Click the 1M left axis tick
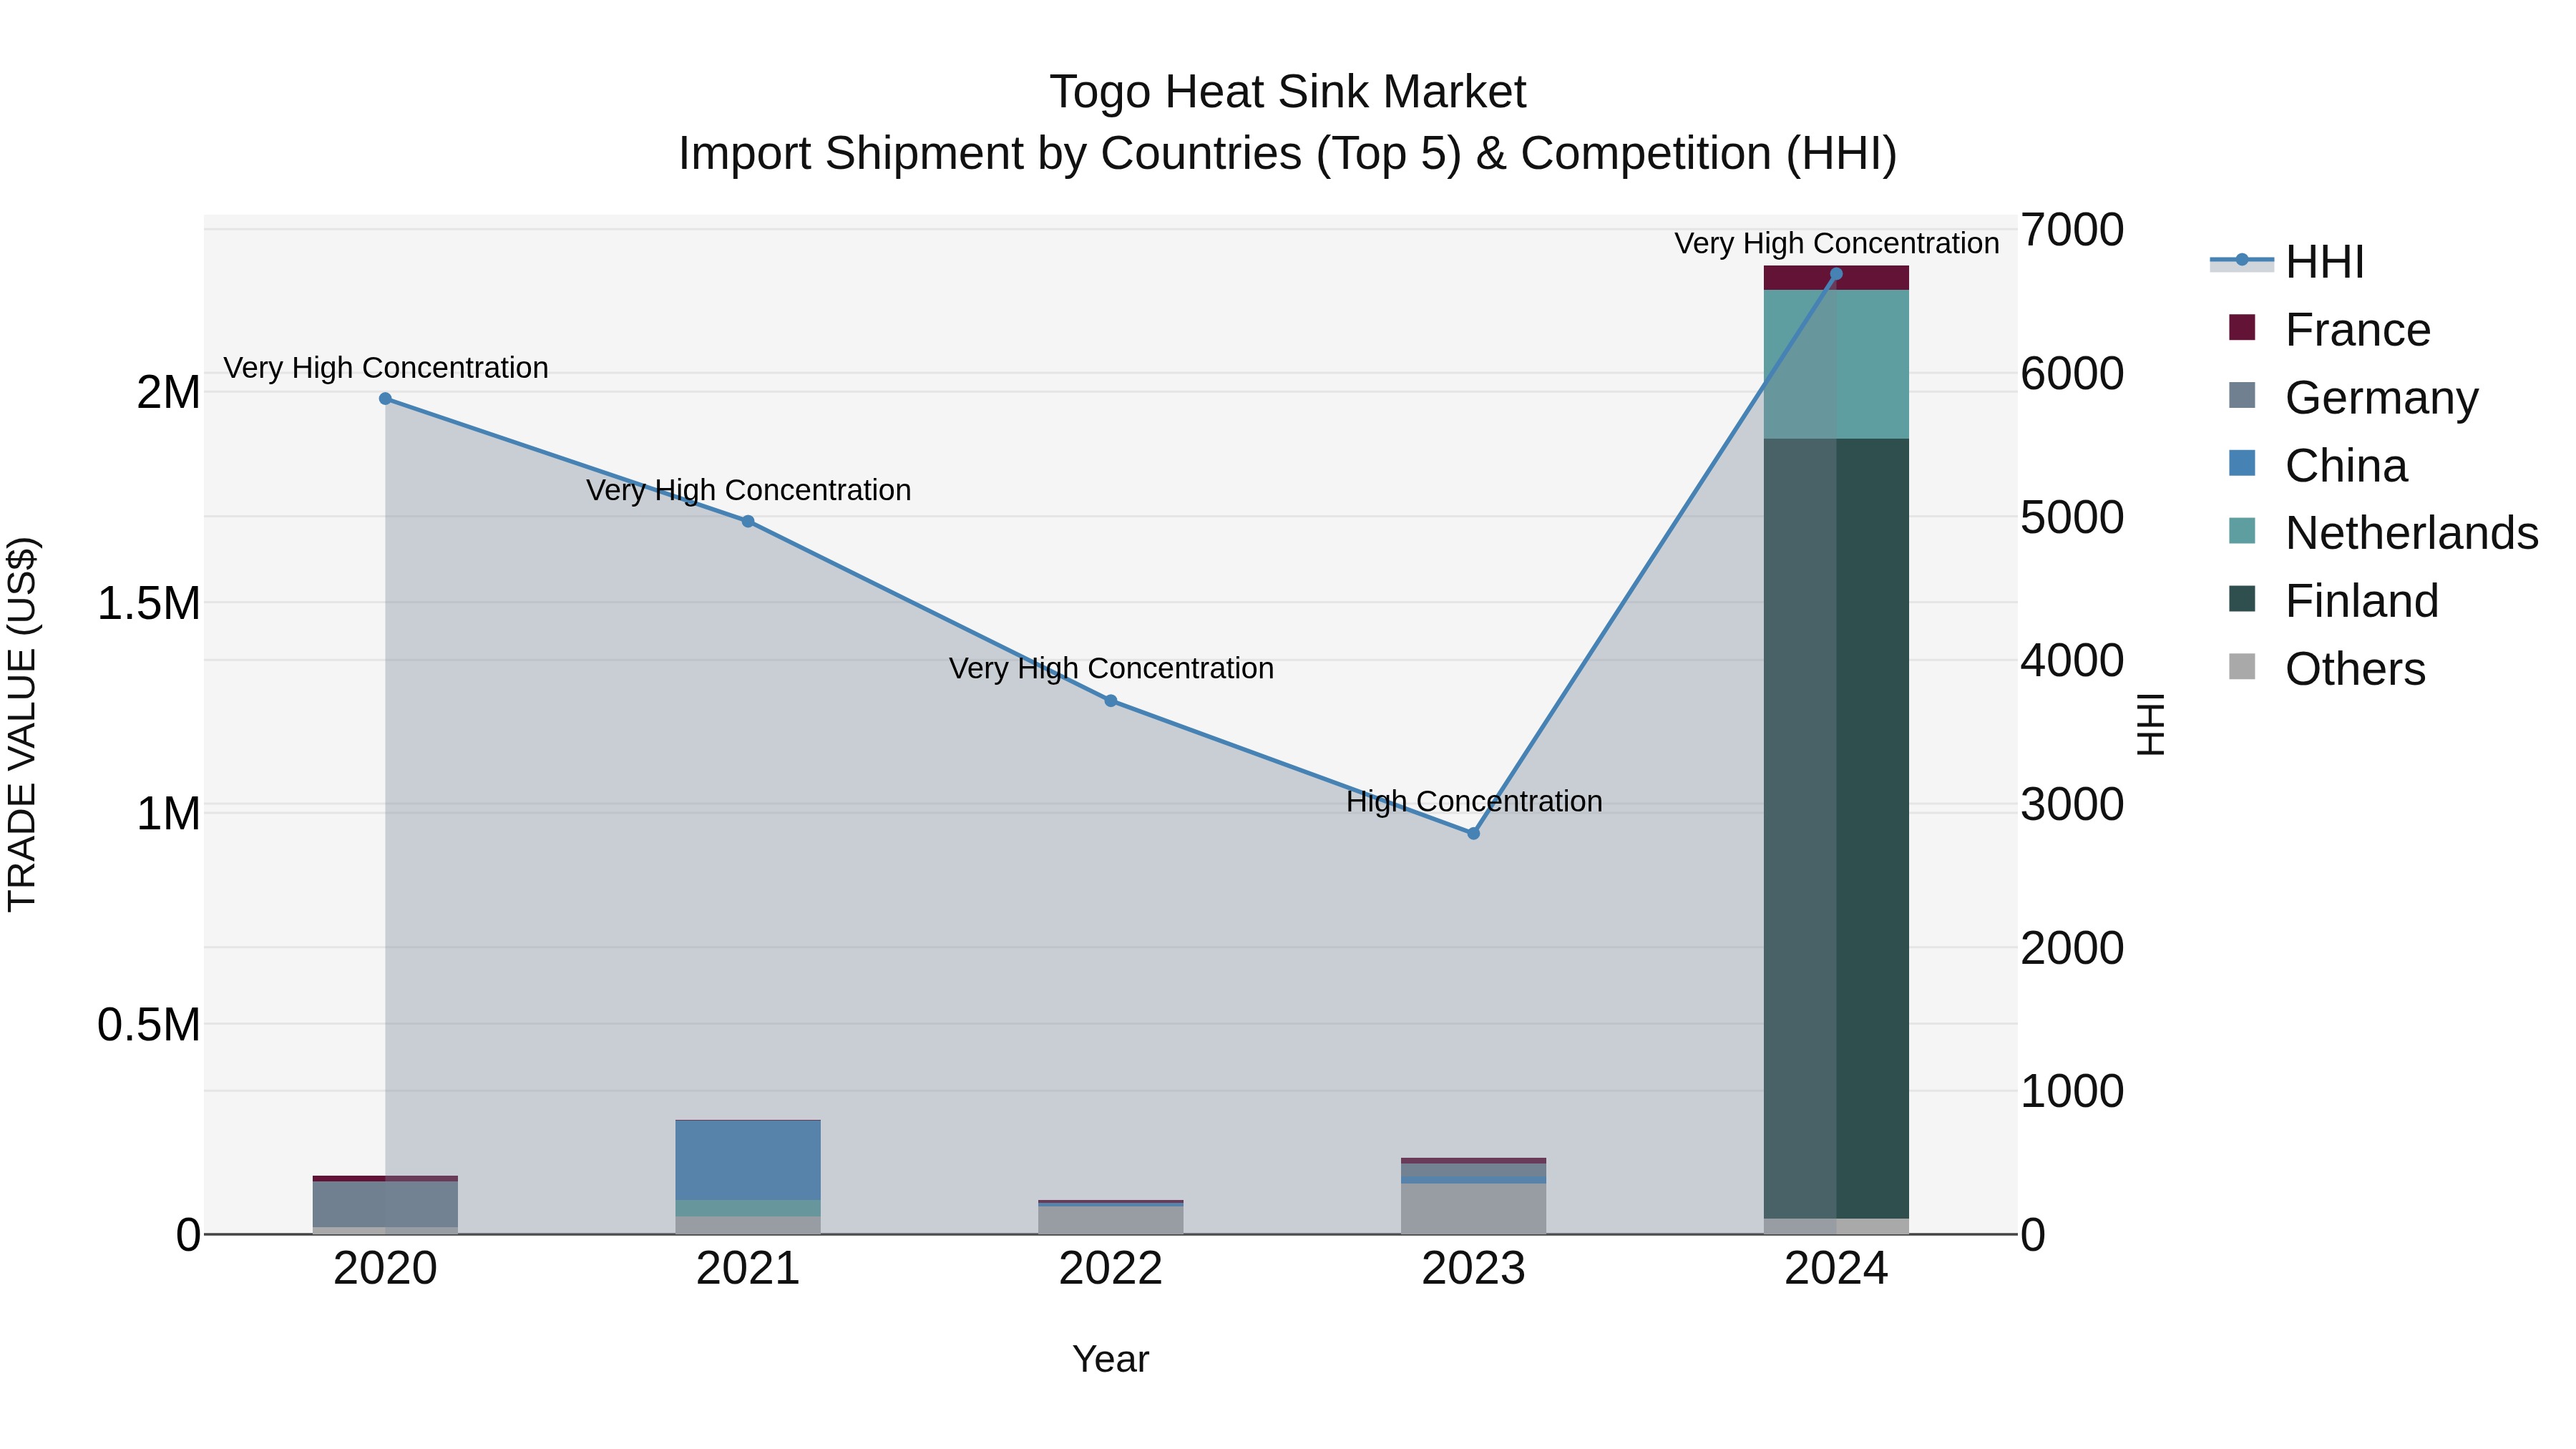 point(169,813)
